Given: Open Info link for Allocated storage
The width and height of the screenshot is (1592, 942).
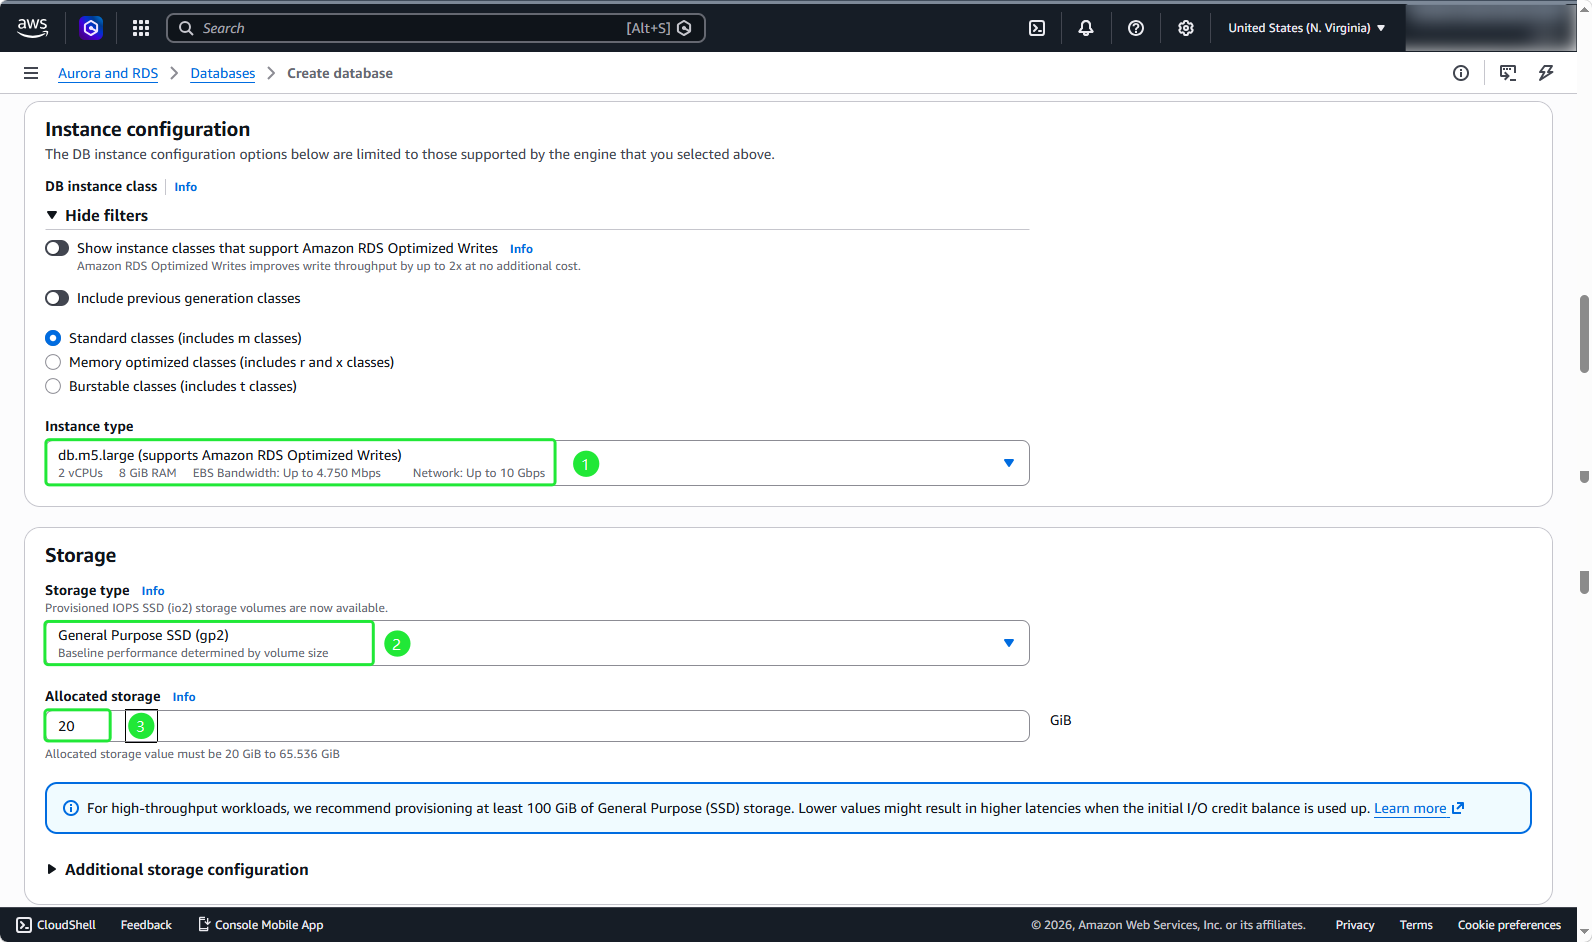Looking at the screenshot, I should coord(184,697).
